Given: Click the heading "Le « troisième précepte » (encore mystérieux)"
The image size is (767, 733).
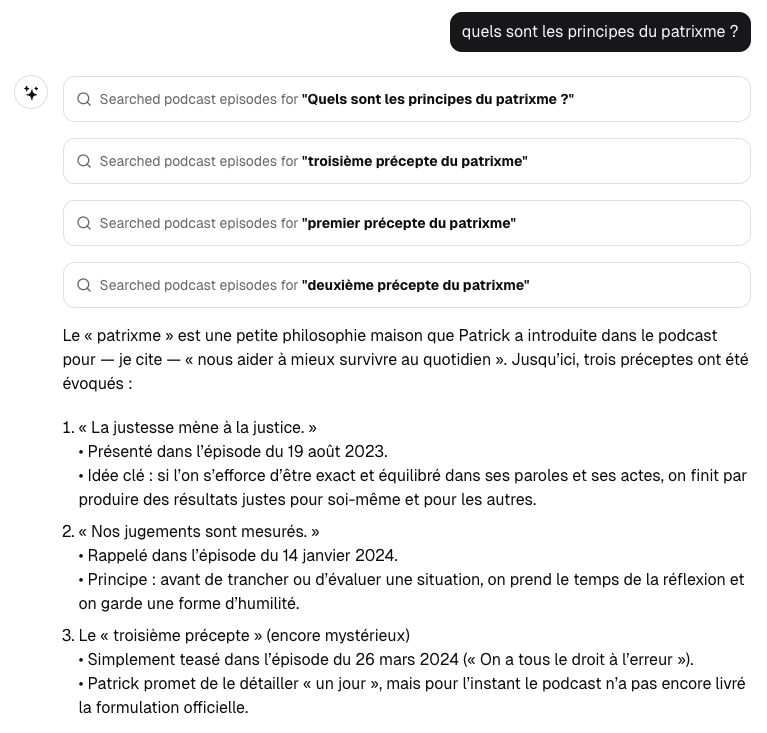Looking at the screenshot, I should pos(244,635).
